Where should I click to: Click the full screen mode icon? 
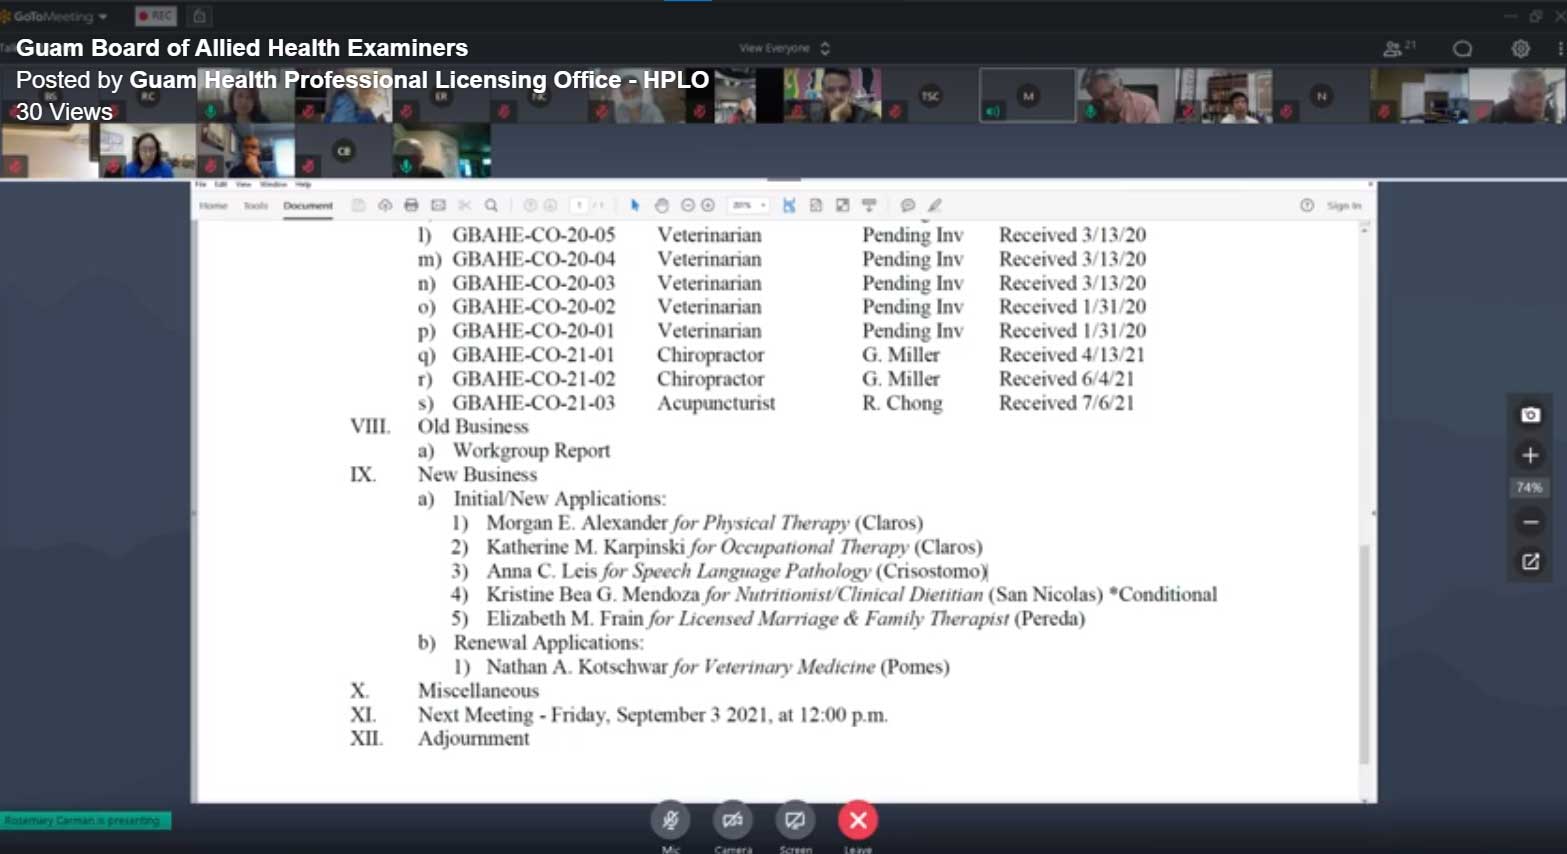click(x=842, y=205)
